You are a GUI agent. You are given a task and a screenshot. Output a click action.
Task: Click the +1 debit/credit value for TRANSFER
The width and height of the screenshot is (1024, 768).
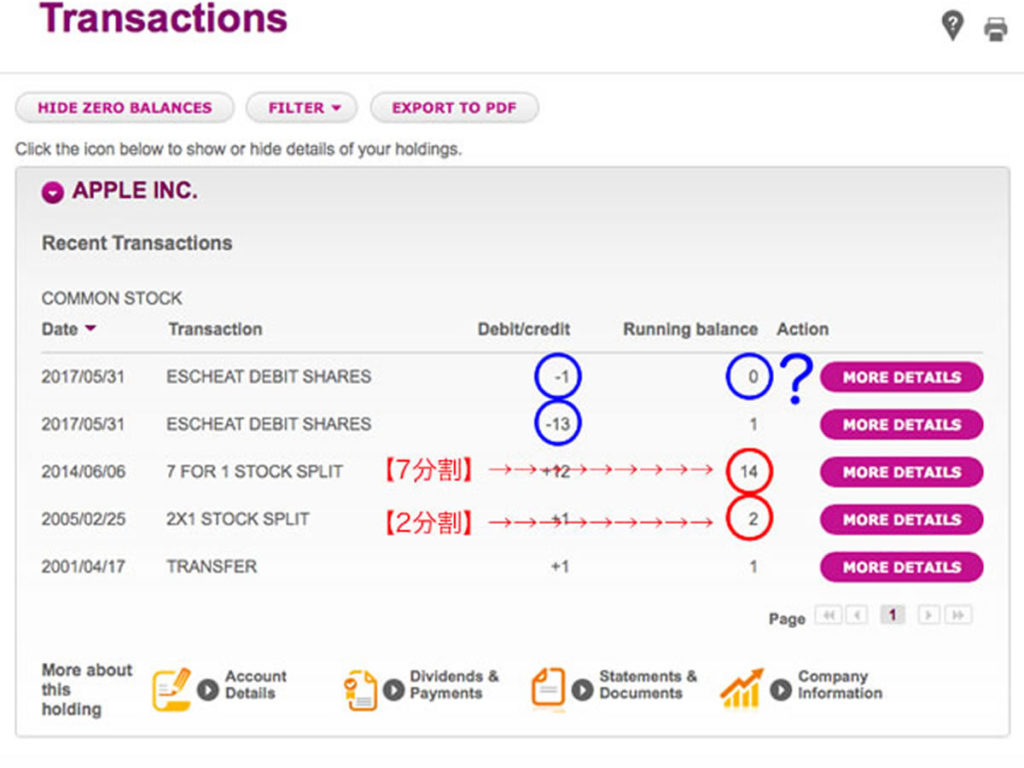pyautogui.click(x=560, y=566)
